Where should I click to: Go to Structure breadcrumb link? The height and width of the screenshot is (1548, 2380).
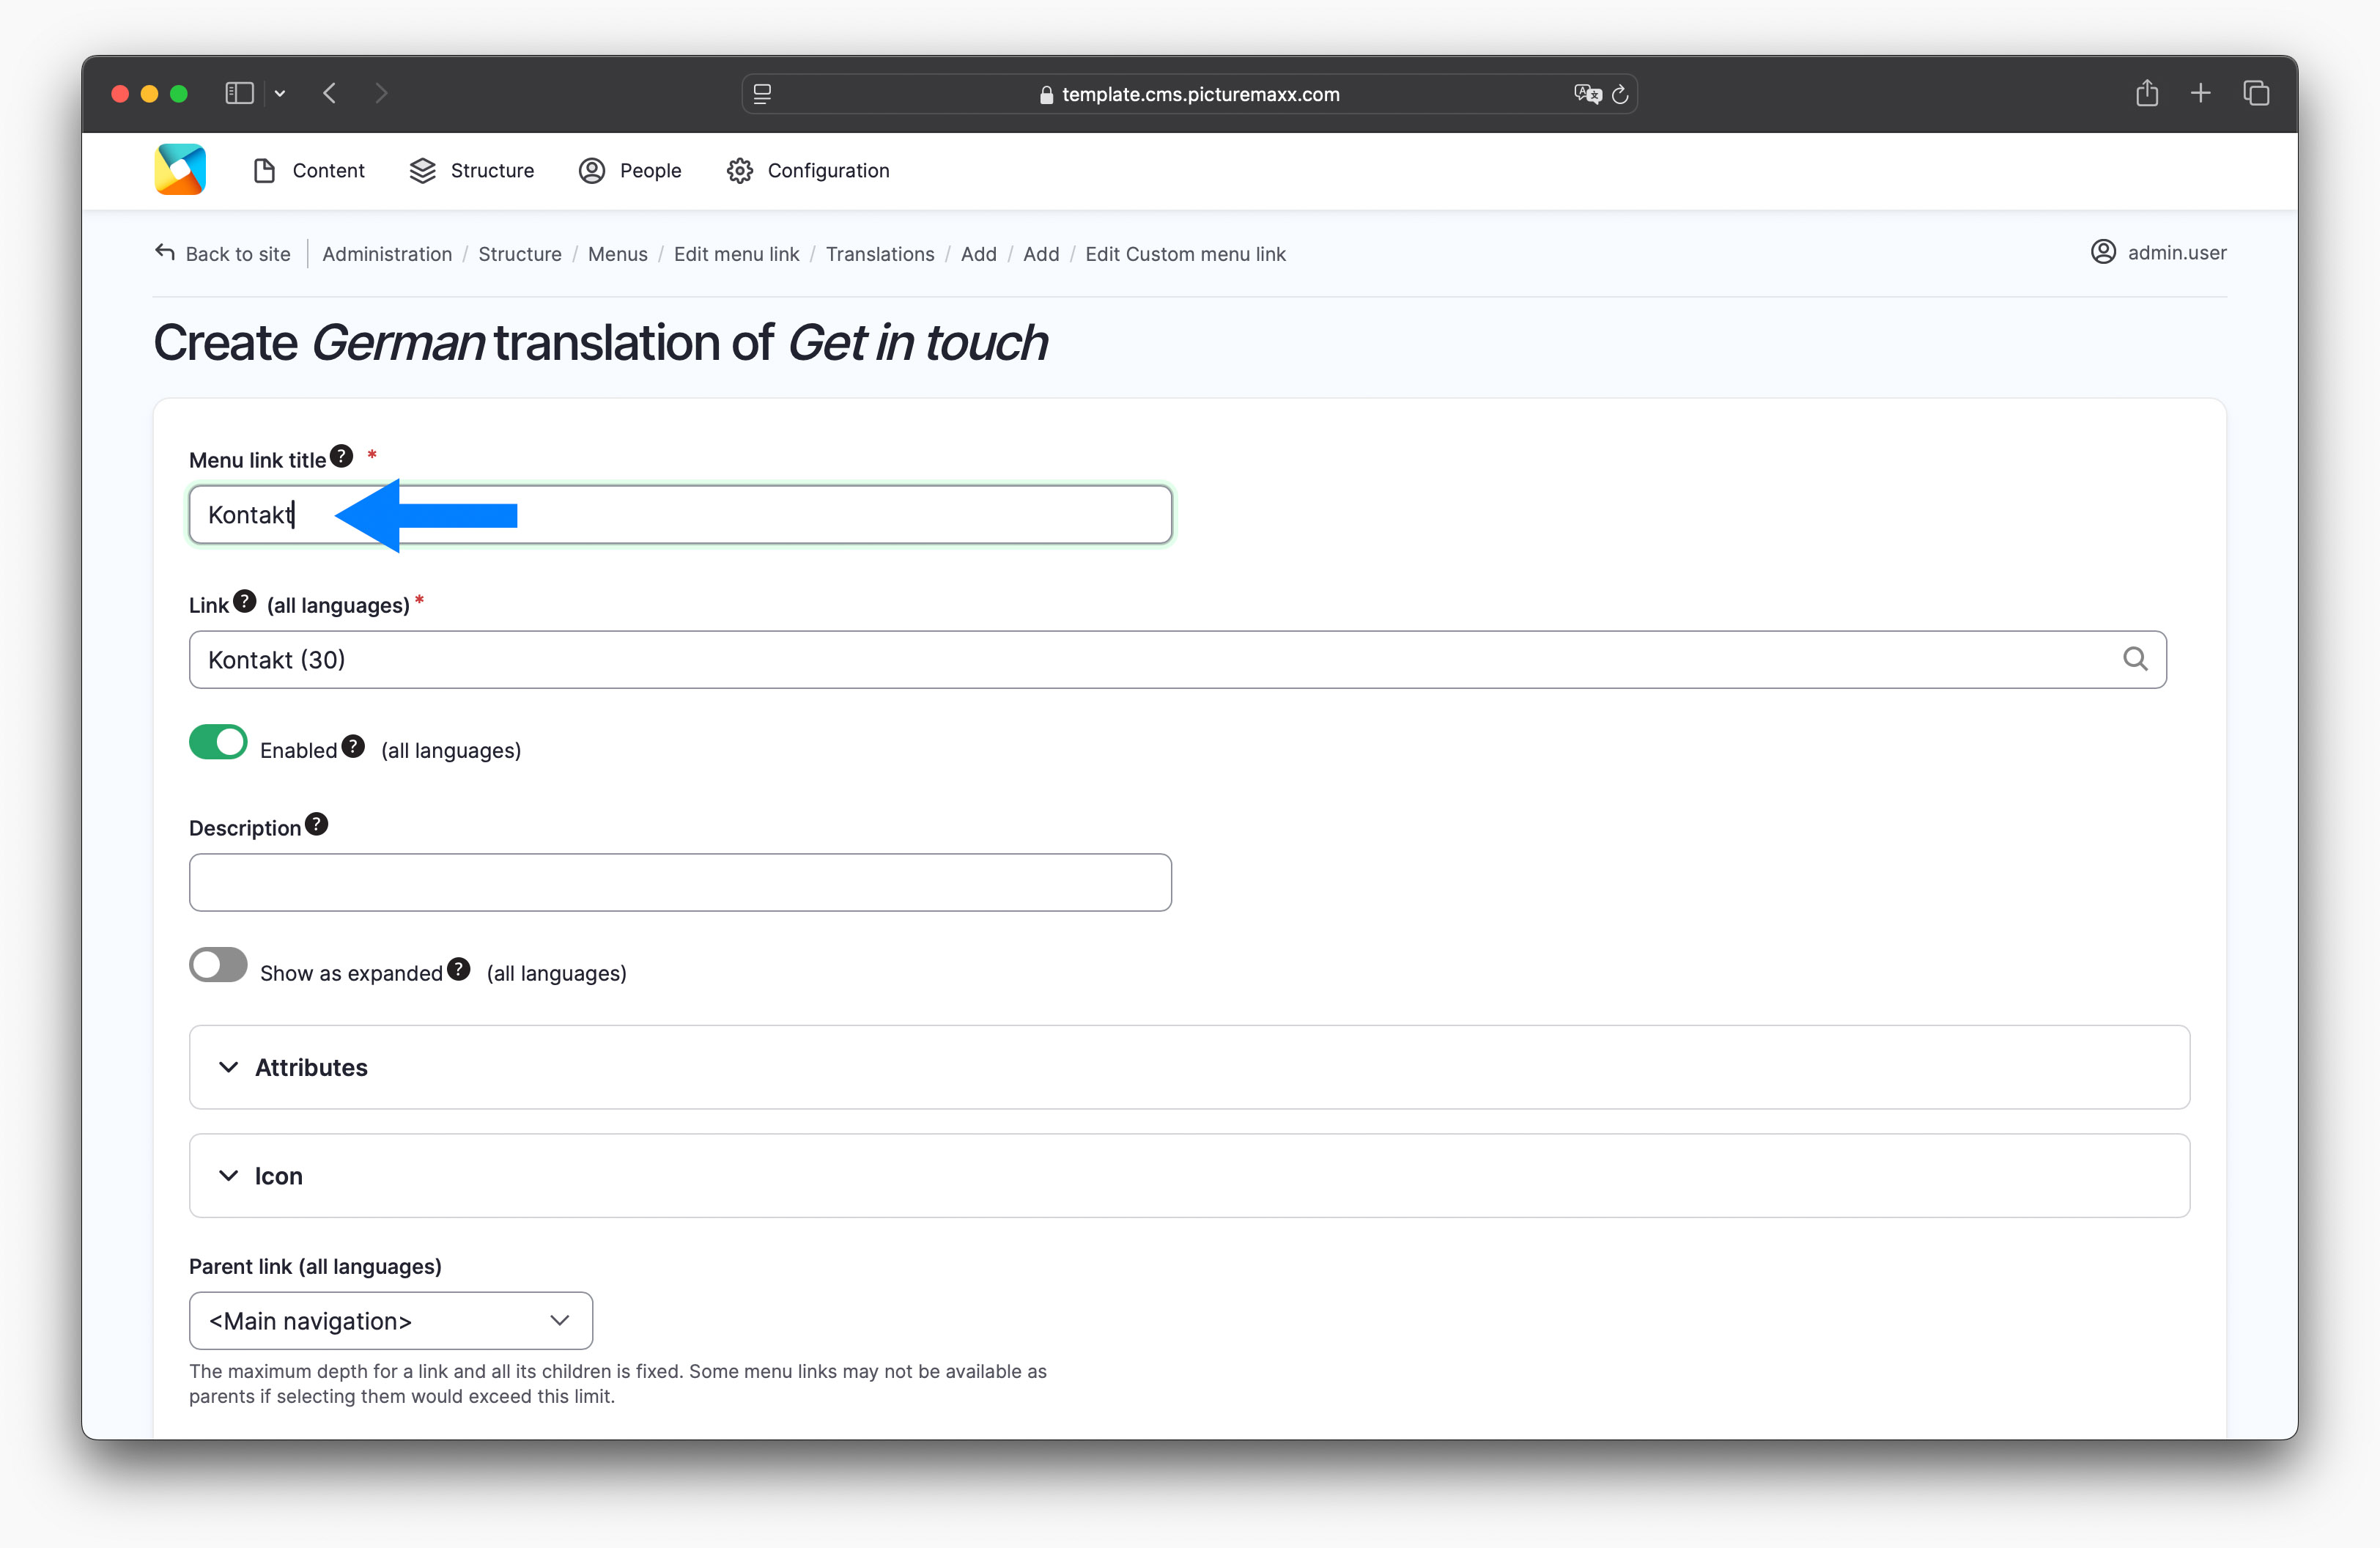(x=520, y=254)
